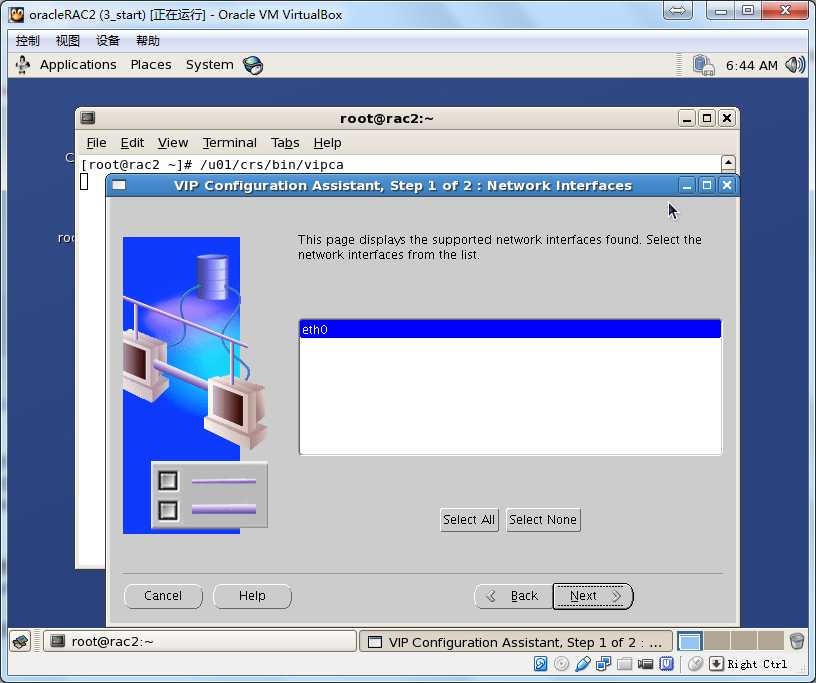Open the Terminal menu in terminal window

[230, 143]
